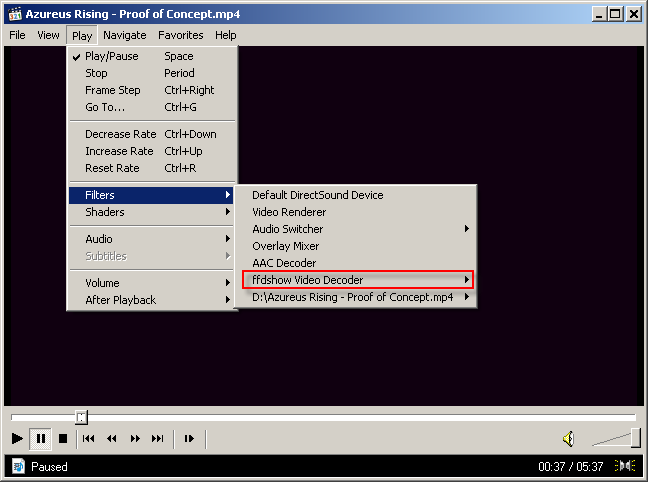Click the audio channel indicator in the status bar
This screenshot has width=648, height=482.
tap(625, 466)
